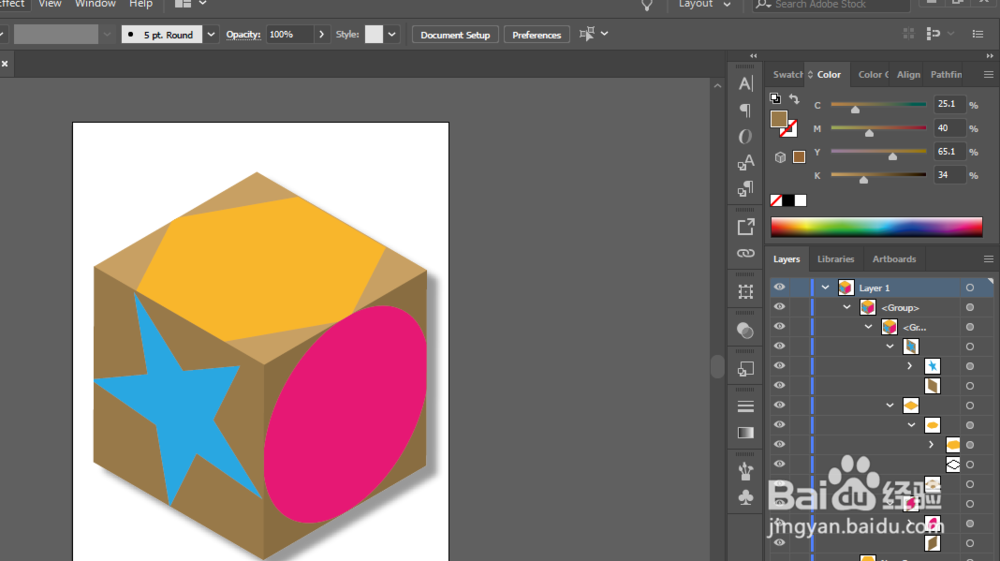1000x561 pixels.
Task: Toggle visibility of the <Group> sublayer
Action: (x=779, y=307)
